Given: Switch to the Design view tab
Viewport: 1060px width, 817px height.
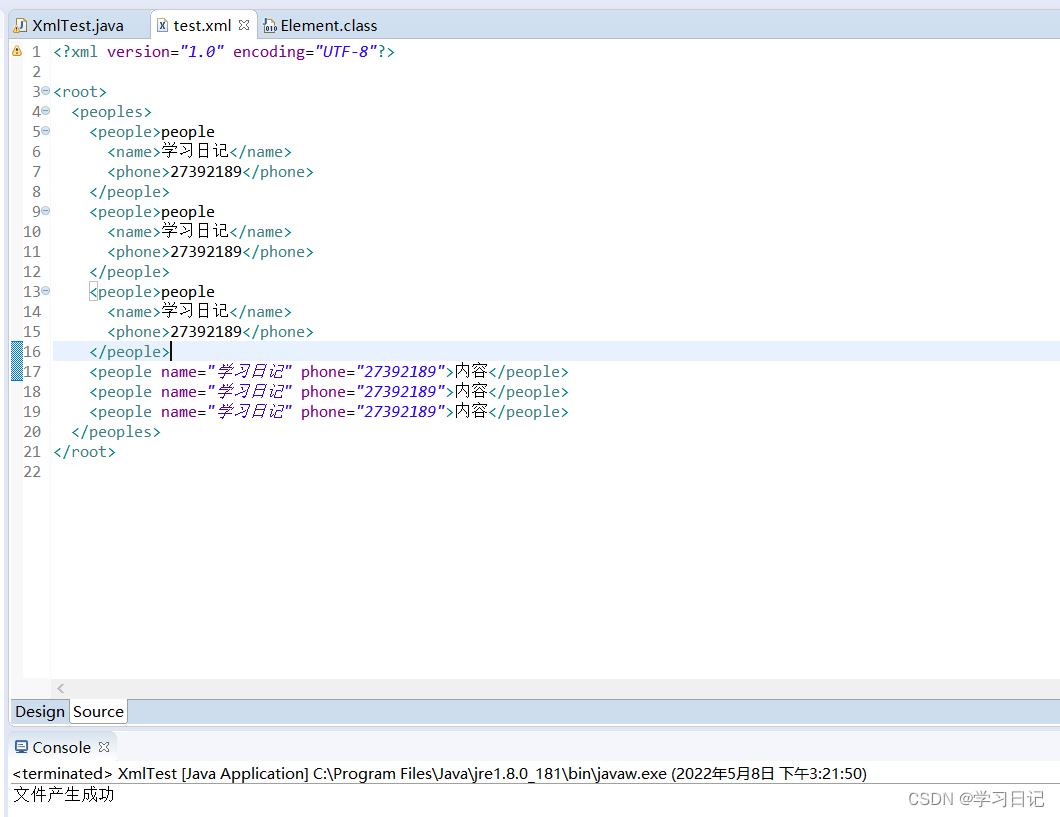Looking at the screenshot, I should [x=40, y=712].
